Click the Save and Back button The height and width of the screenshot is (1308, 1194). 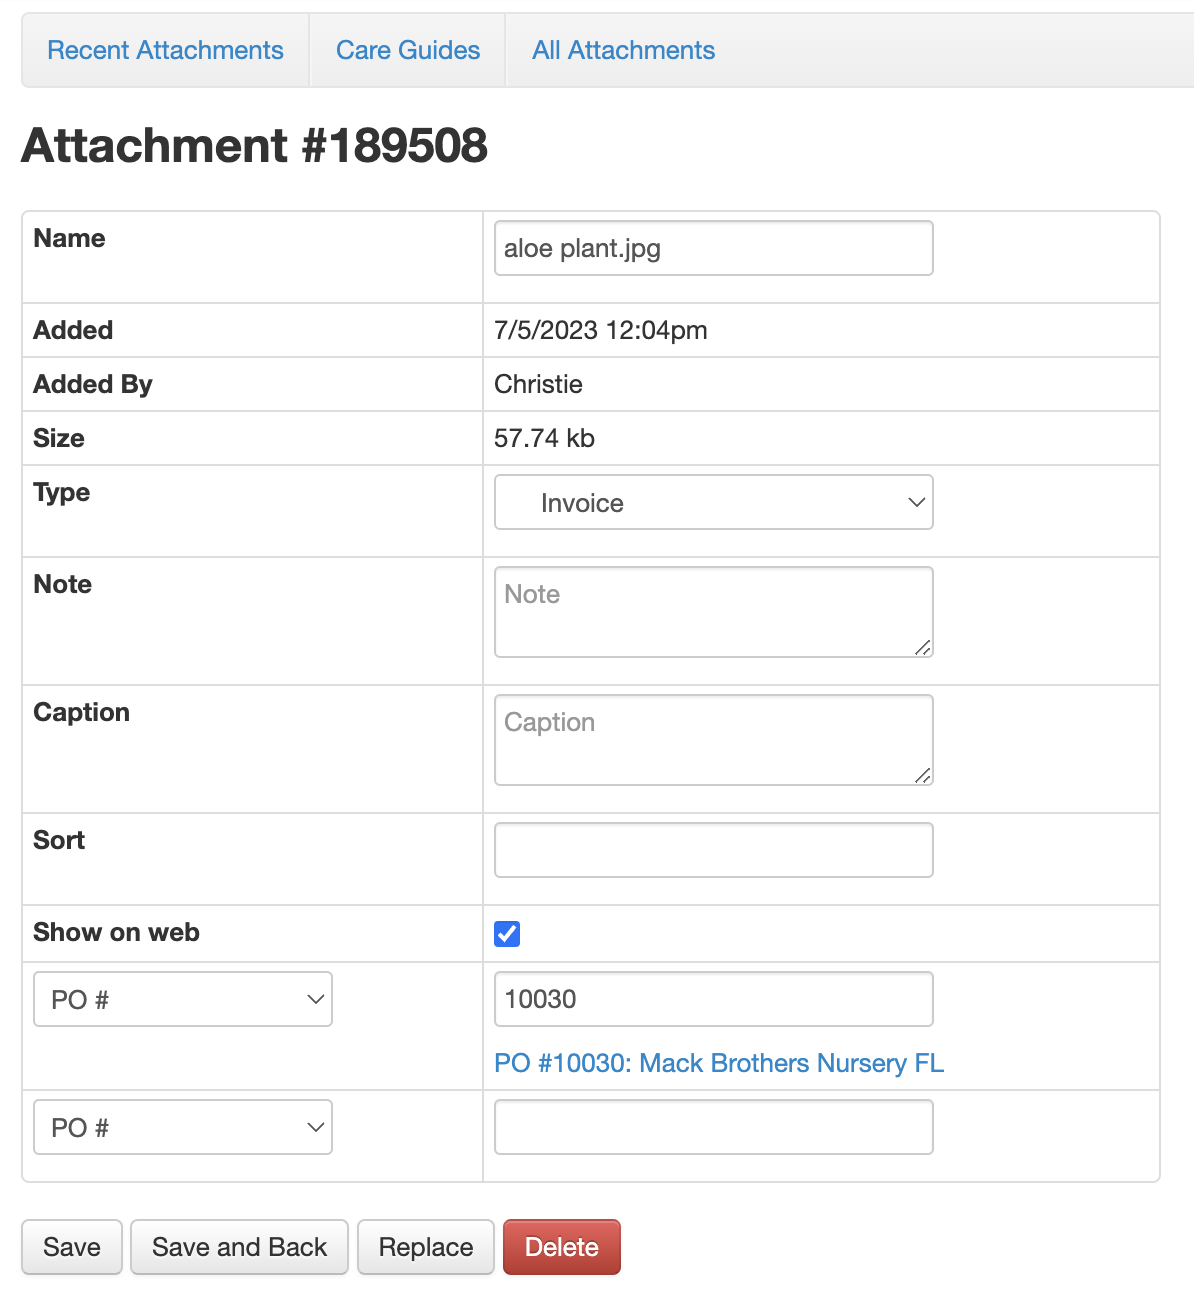click(239, 1247)
